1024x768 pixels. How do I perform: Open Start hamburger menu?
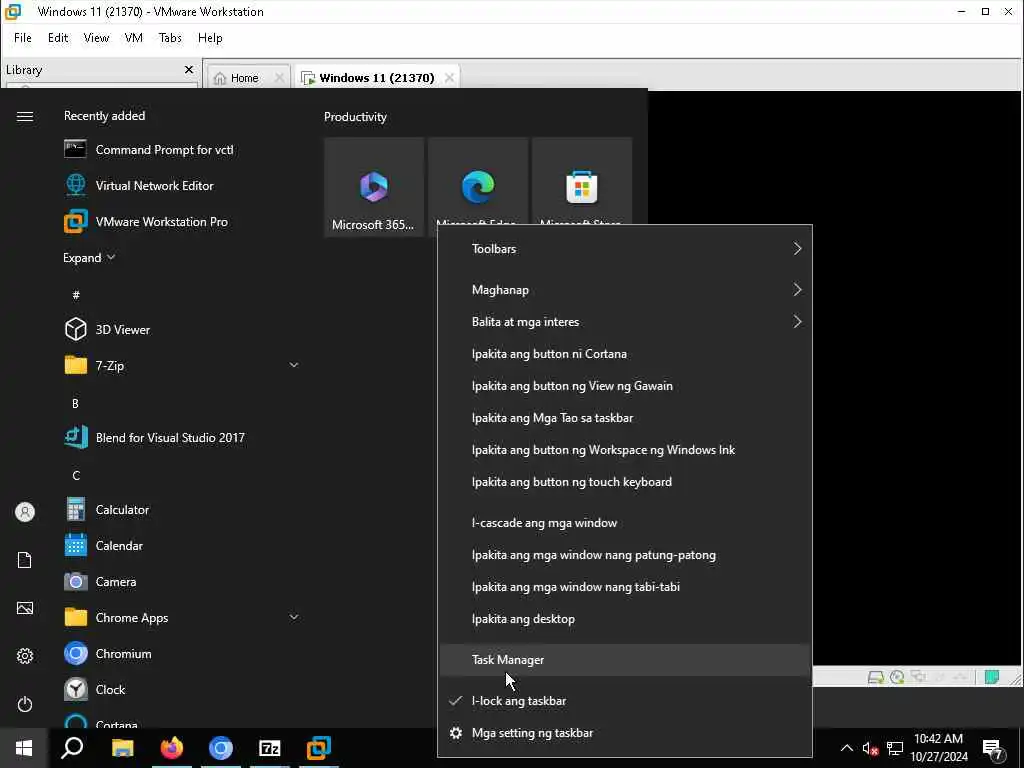coord(25,116)
